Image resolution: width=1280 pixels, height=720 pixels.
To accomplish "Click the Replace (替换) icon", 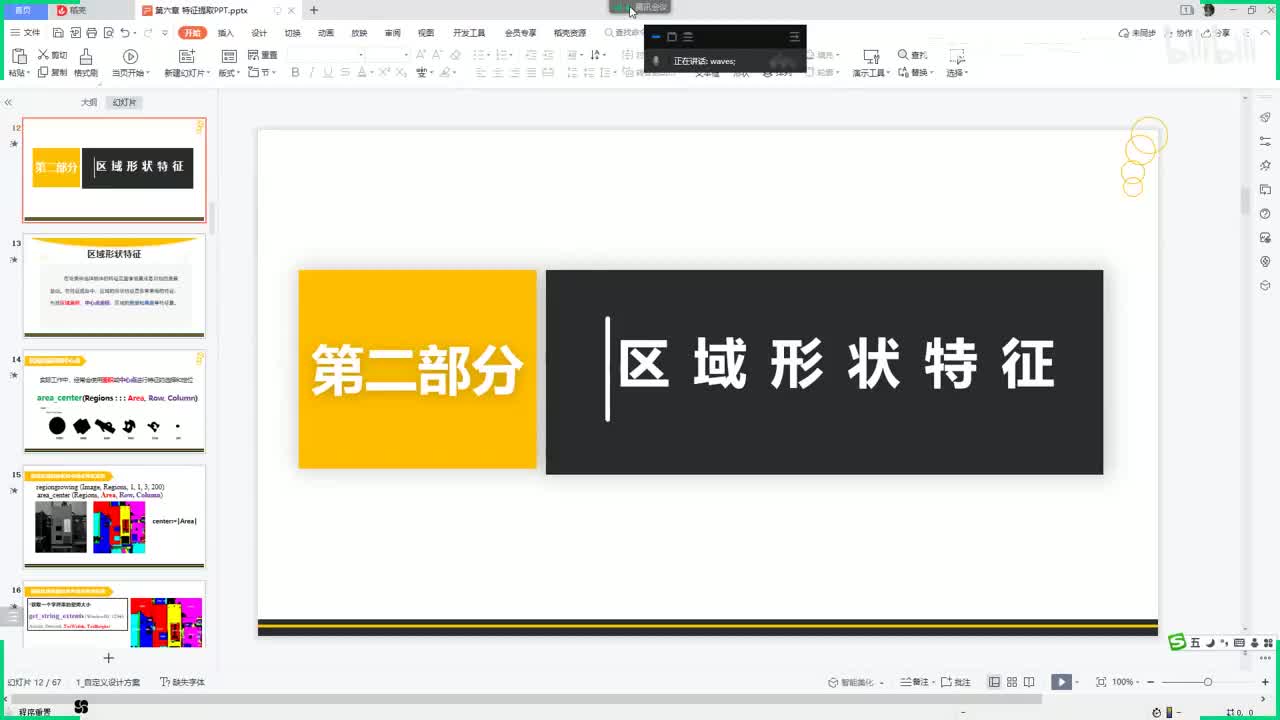I will tap(904, 72).
